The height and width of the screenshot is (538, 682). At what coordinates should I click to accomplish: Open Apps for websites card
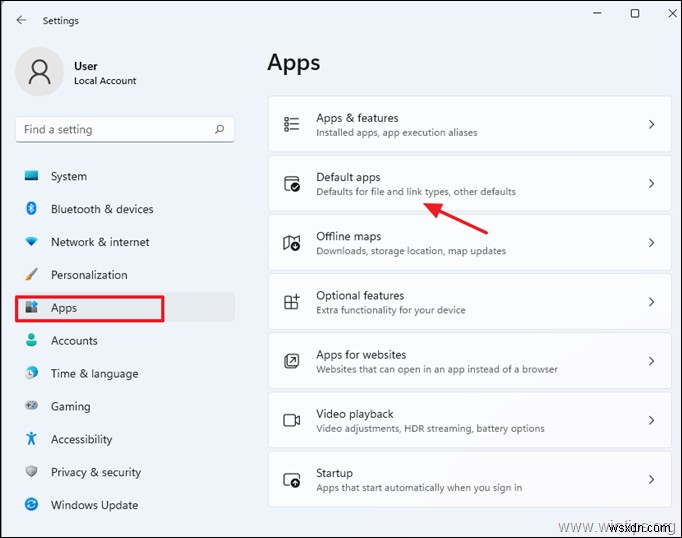(470, 361)
